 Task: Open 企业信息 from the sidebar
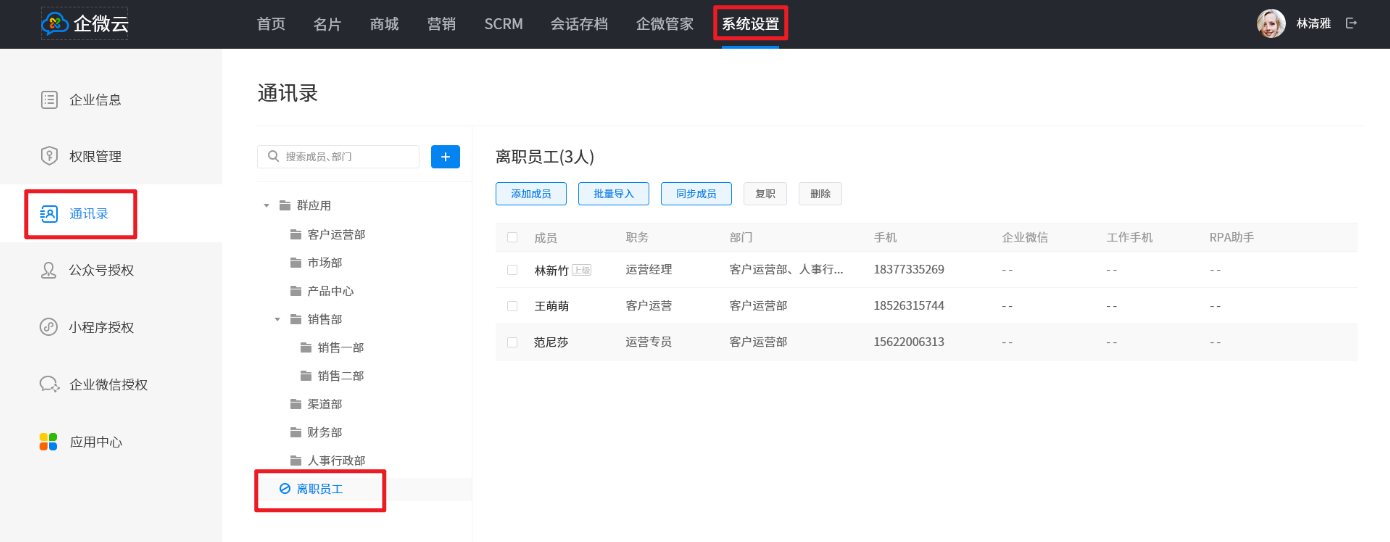(95, 100)
